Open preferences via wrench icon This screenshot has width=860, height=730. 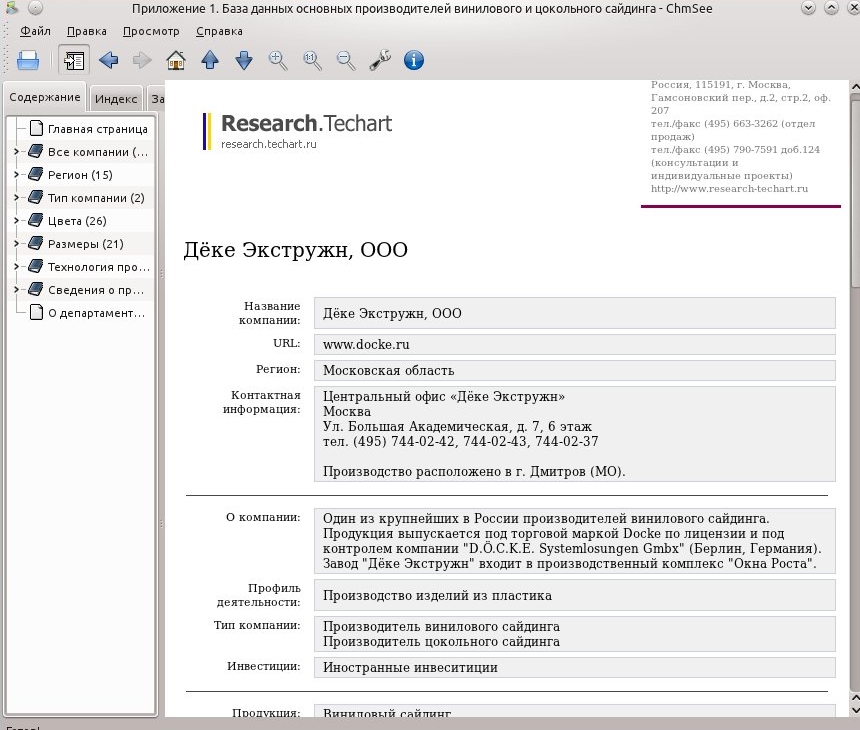click(x=380, y=60)
